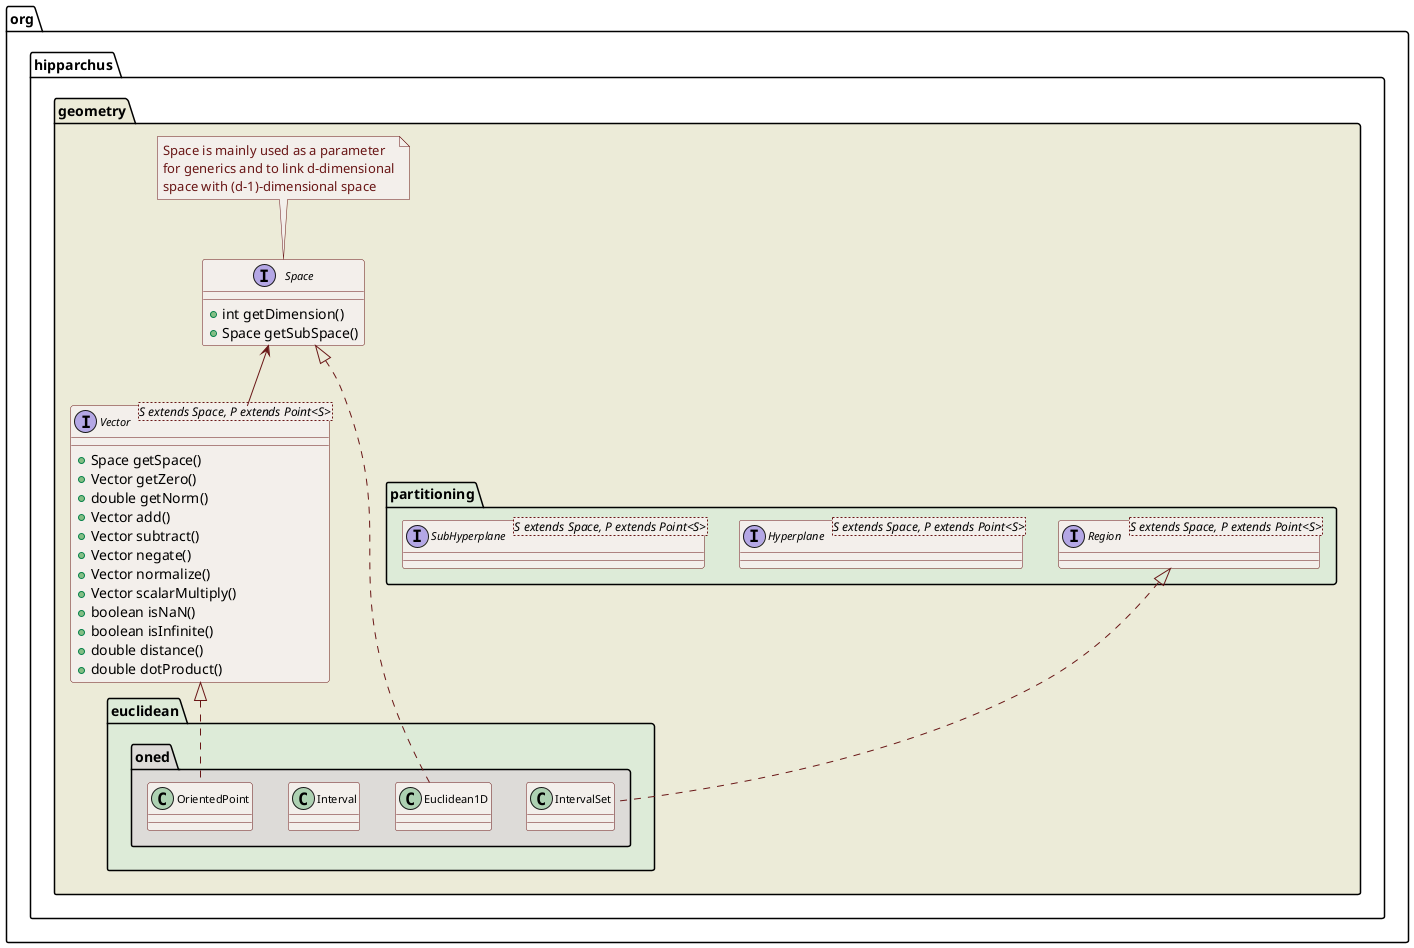This screenshot has width=1414, height=948.
Task: Click the 'Vector add()' method text
Action: coord(131,518)
